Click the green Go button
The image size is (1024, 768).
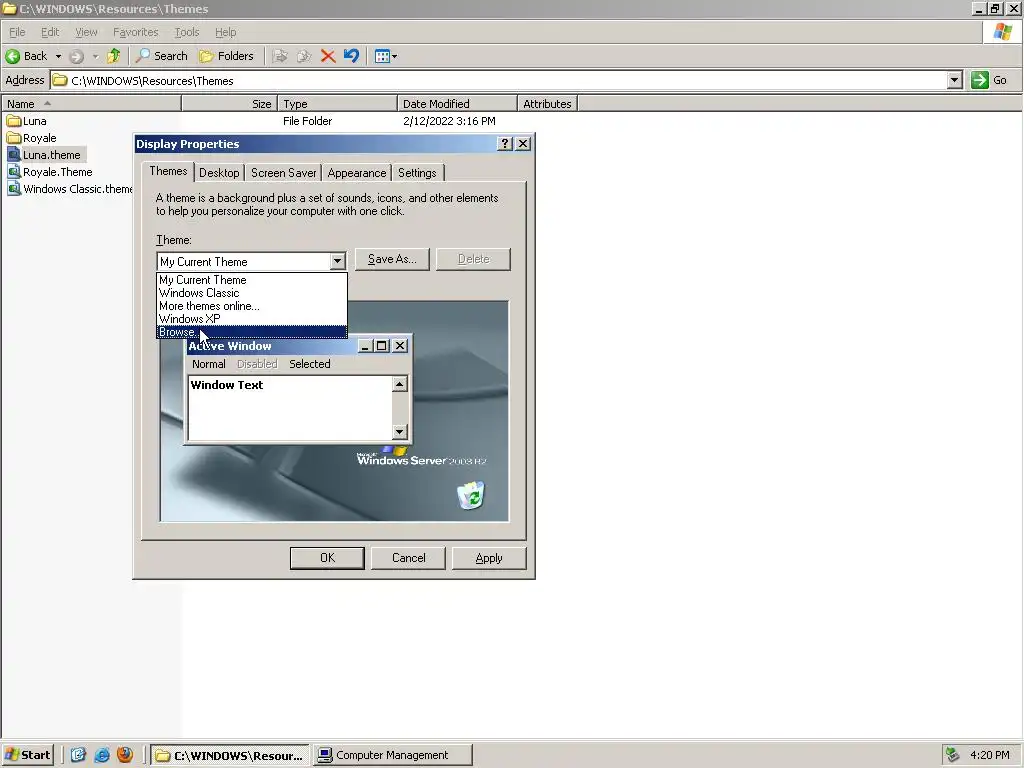(x=988, y=80)
